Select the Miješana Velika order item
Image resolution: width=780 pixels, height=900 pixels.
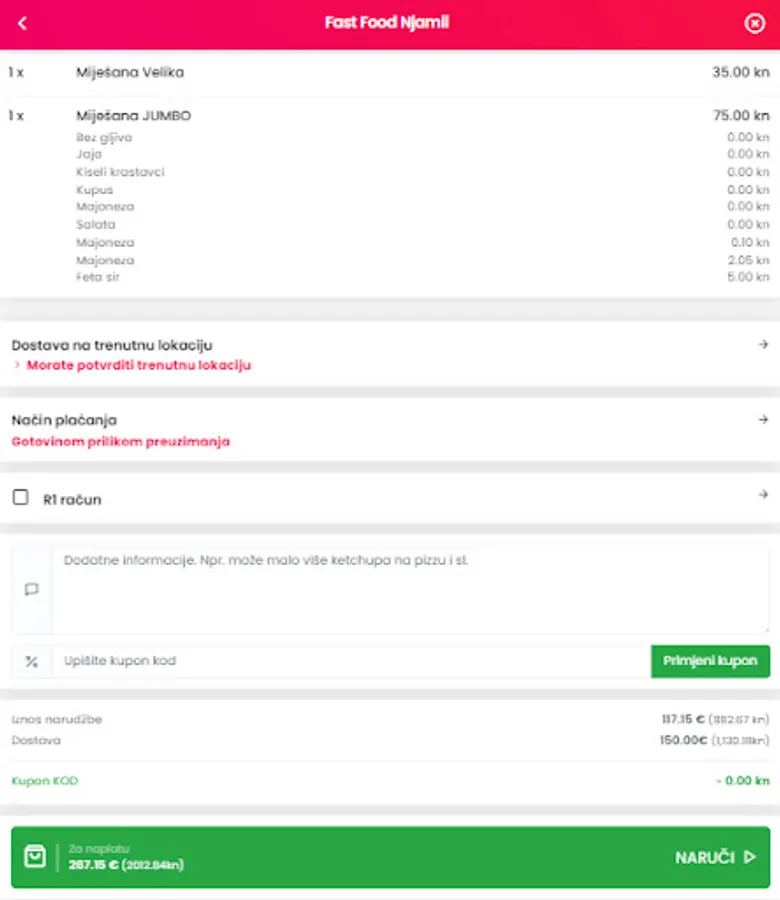pyautogui.click(x=130, y=72)
